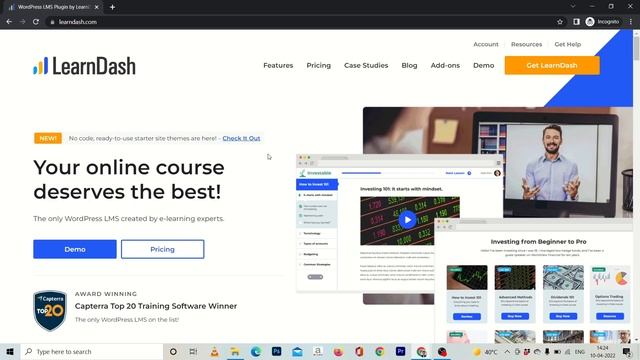Open Windows Start menu

10,351
